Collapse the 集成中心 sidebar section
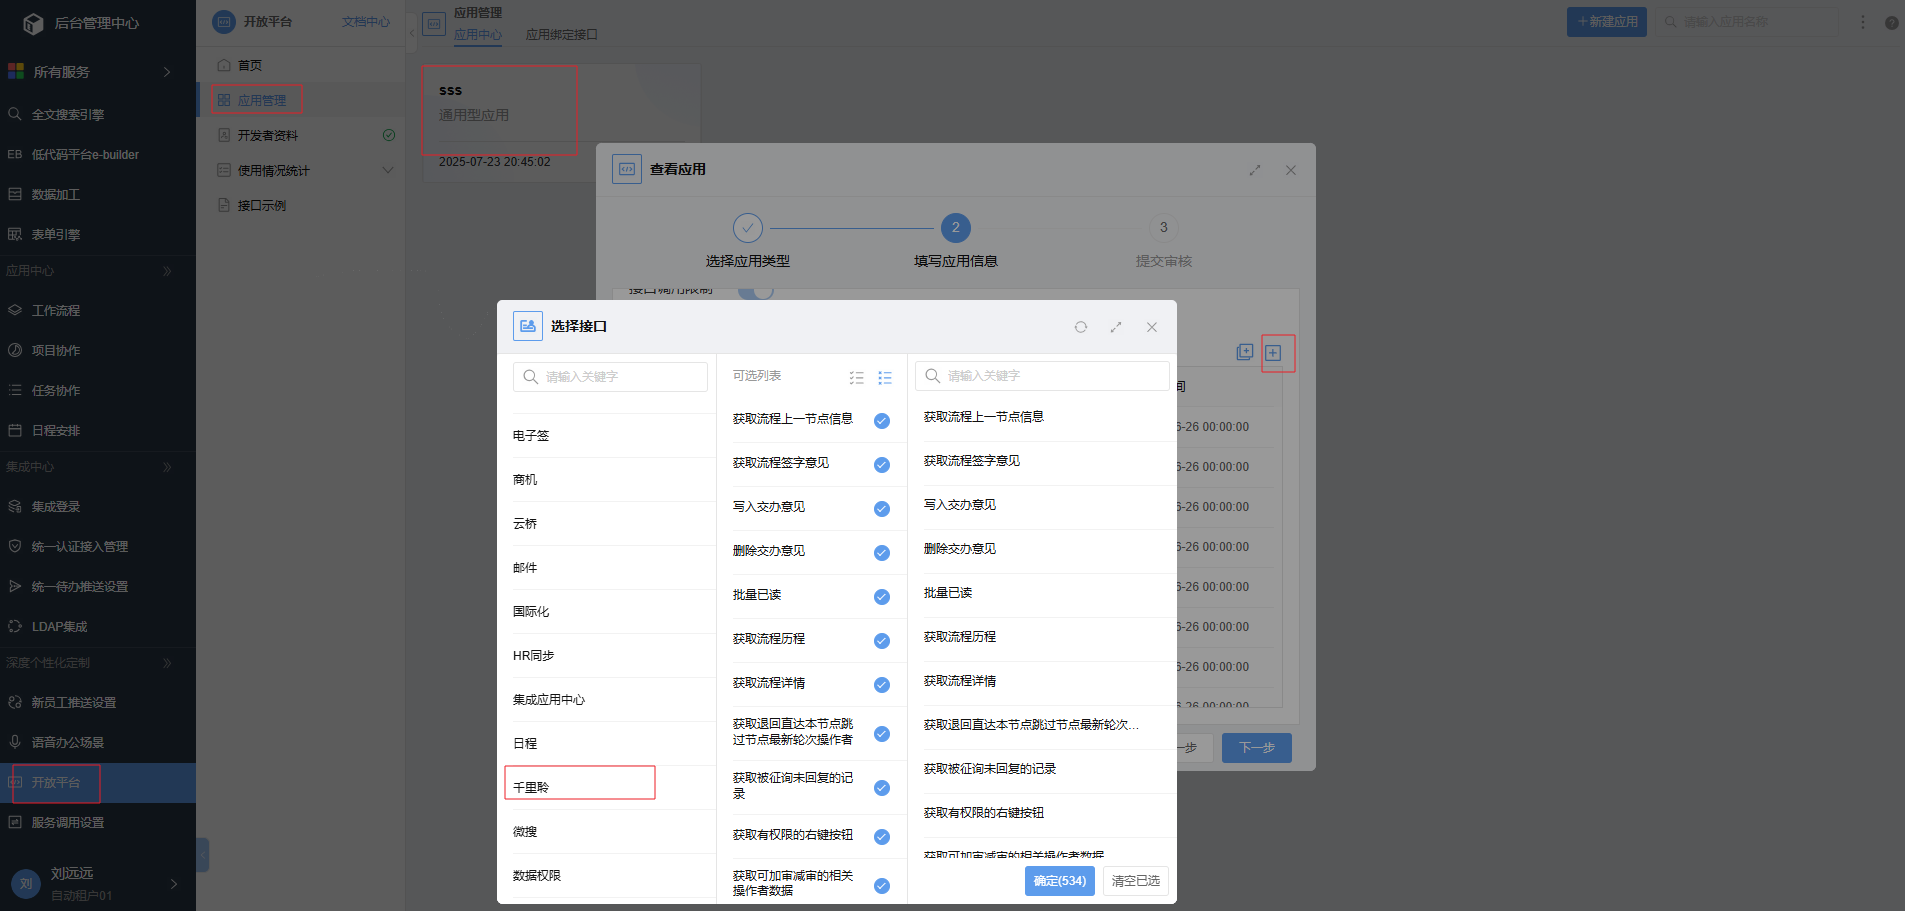This screenshot has height=911, width=1905. click(167, 467)
